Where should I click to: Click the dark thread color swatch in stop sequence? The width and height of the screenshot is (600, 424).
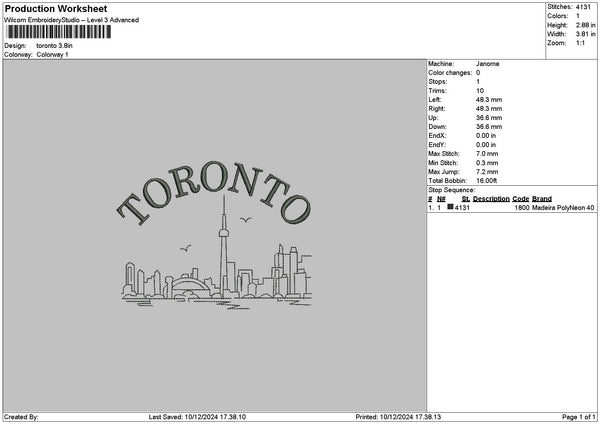click(x=450, y=207)
